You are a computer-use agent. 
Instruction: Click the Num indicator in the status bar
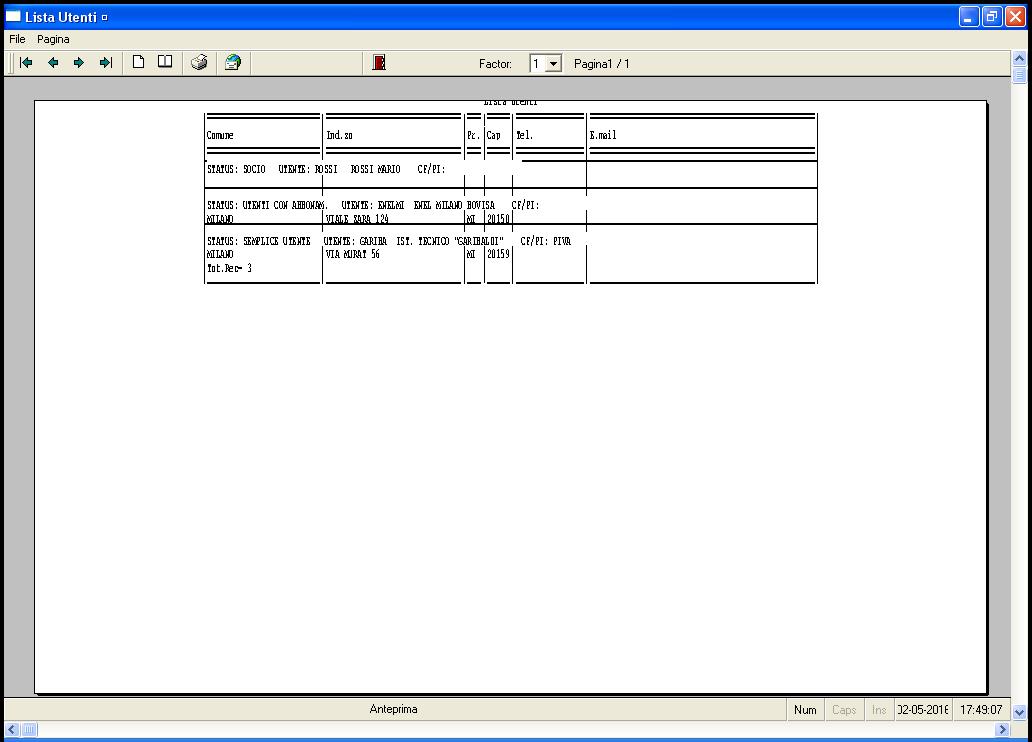pyautogui.click(x=805, y=710)
